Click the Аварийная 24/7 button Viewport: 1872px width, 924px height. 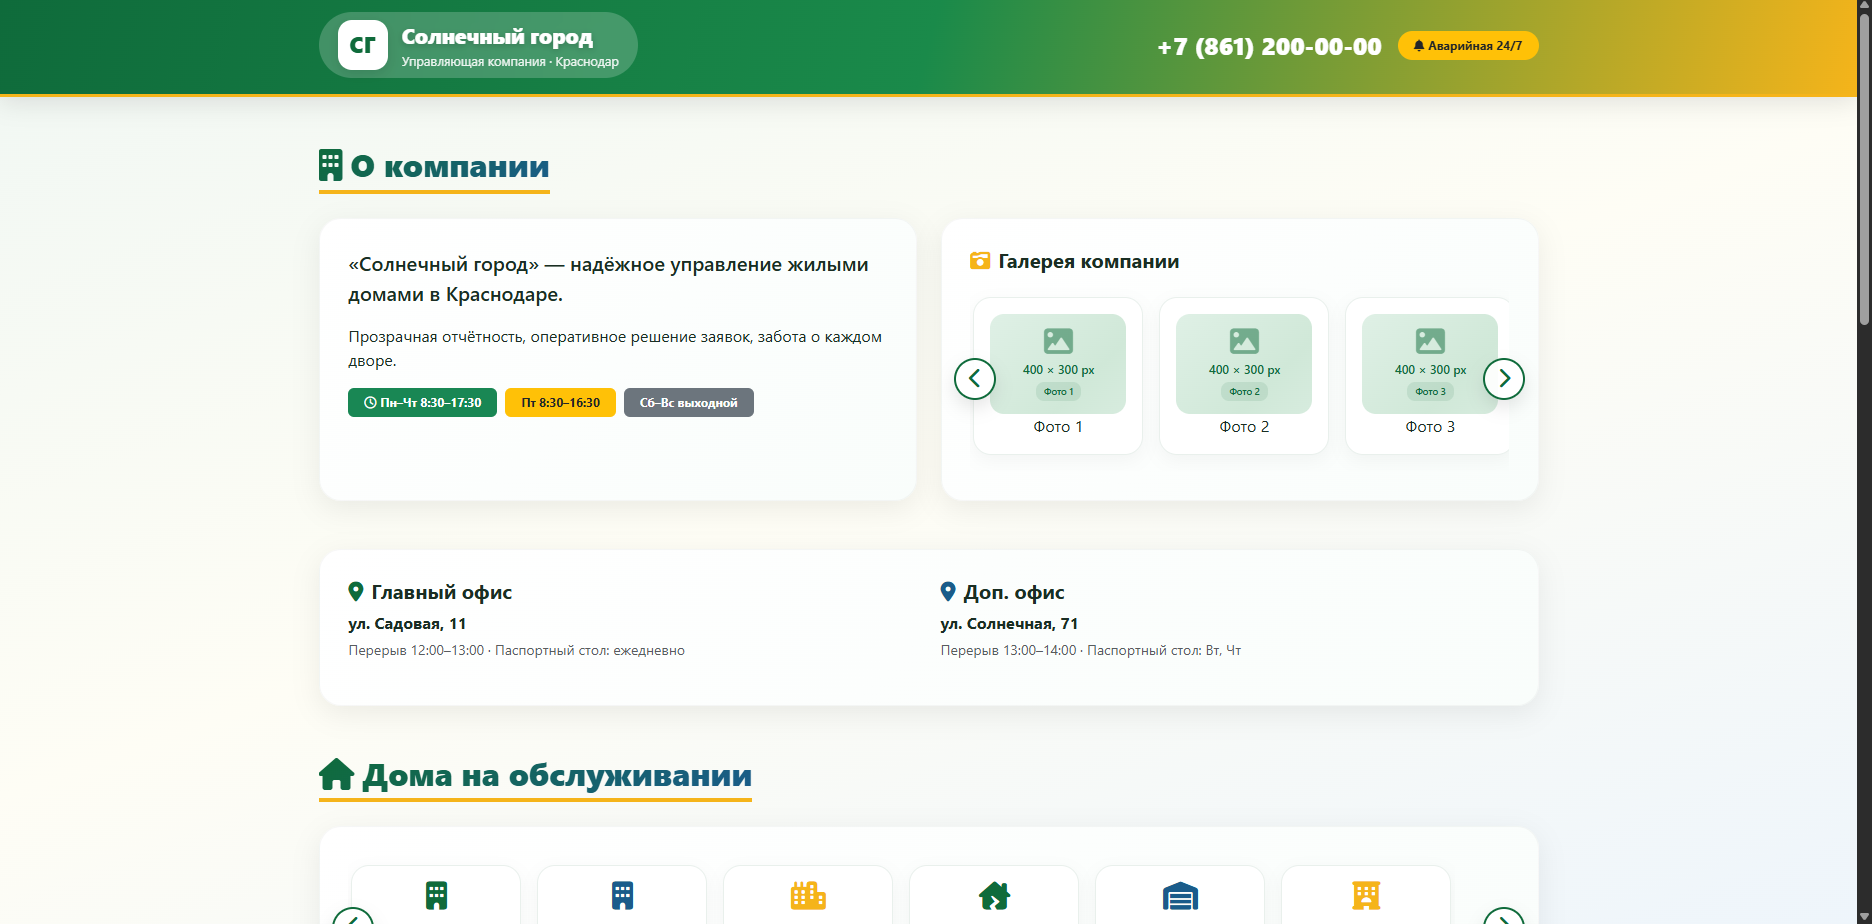click(1468, 46)
